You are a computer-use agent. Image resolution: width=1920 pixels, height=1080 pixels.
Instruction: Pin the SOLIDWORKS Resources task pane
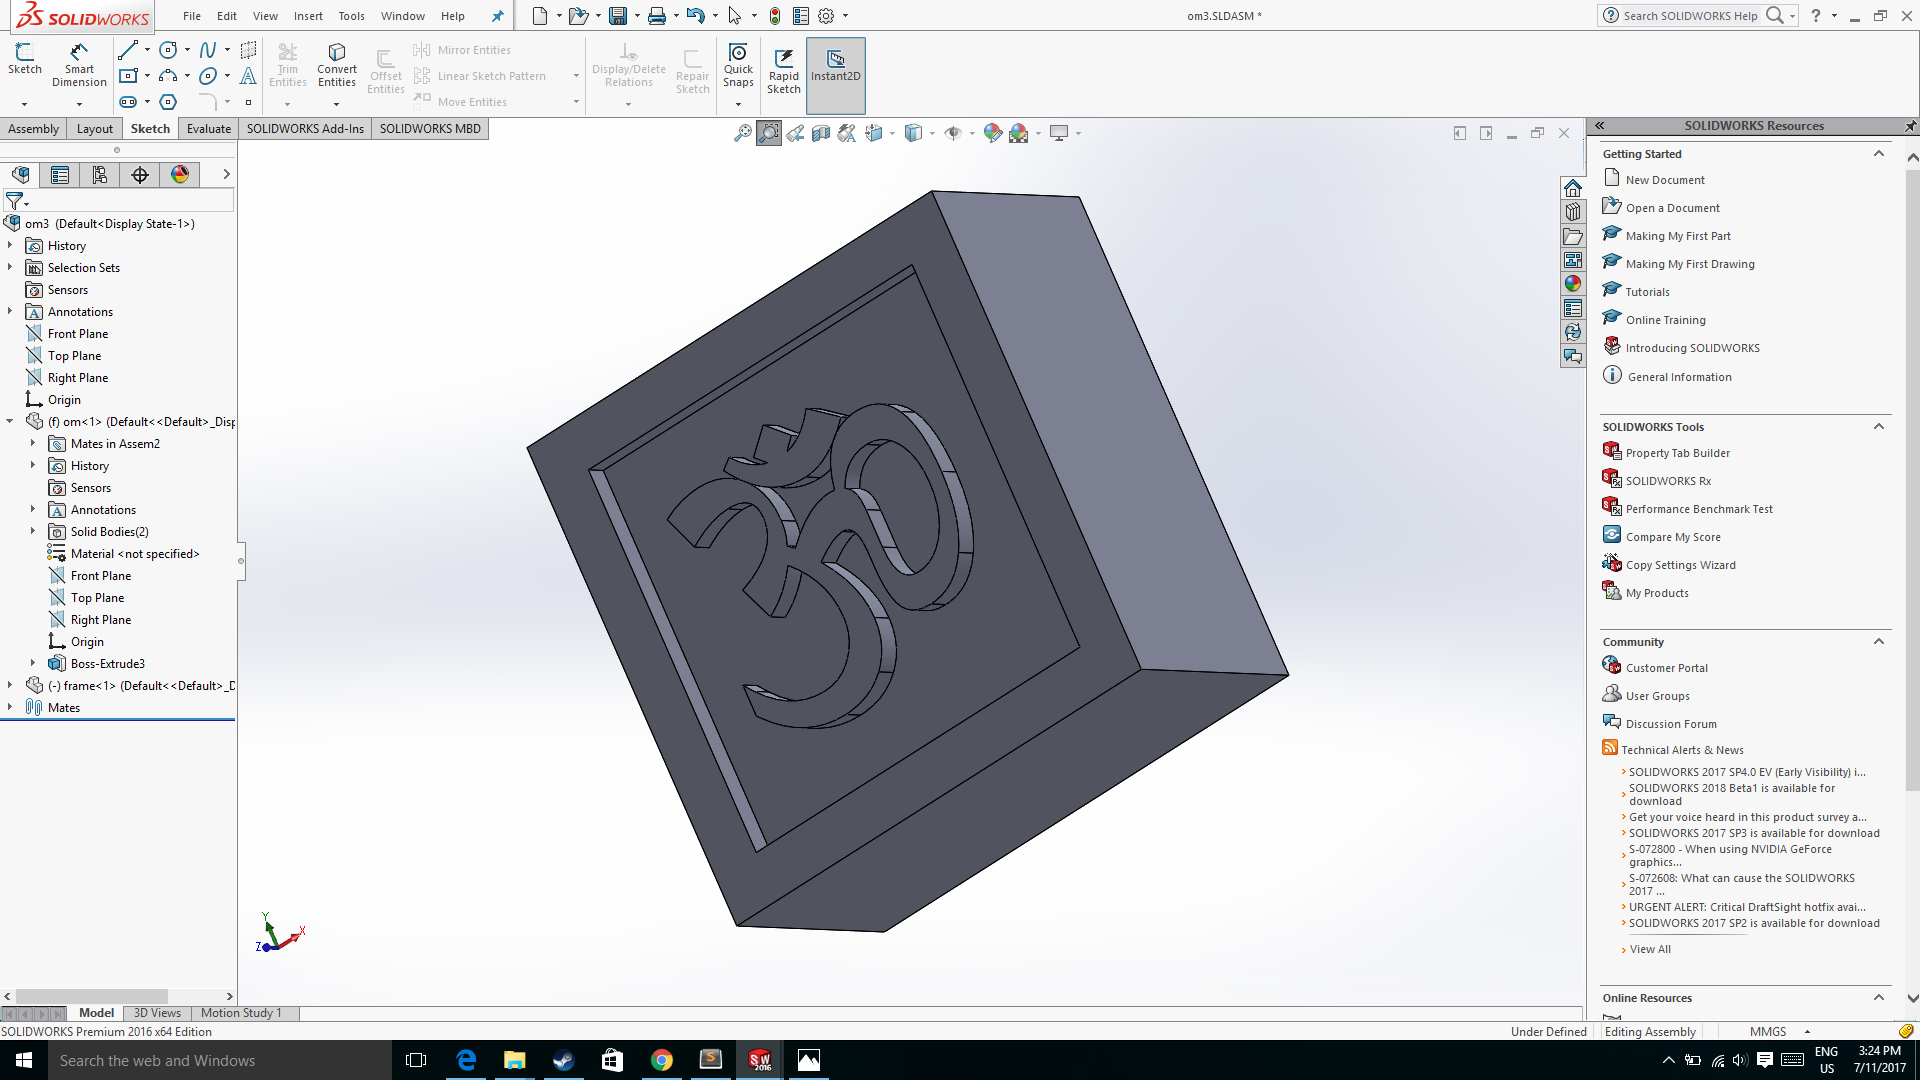pos(1910,126)
